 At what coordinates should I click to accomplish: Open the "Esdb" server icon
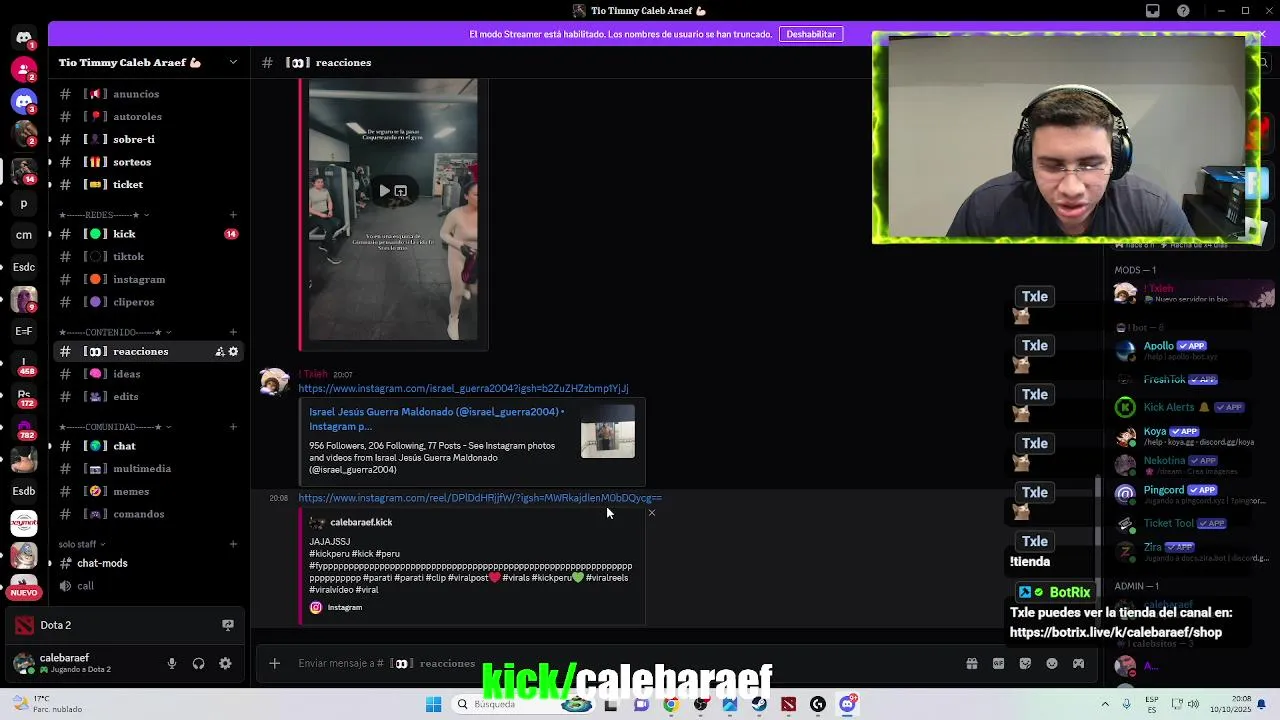pos(24,491)
